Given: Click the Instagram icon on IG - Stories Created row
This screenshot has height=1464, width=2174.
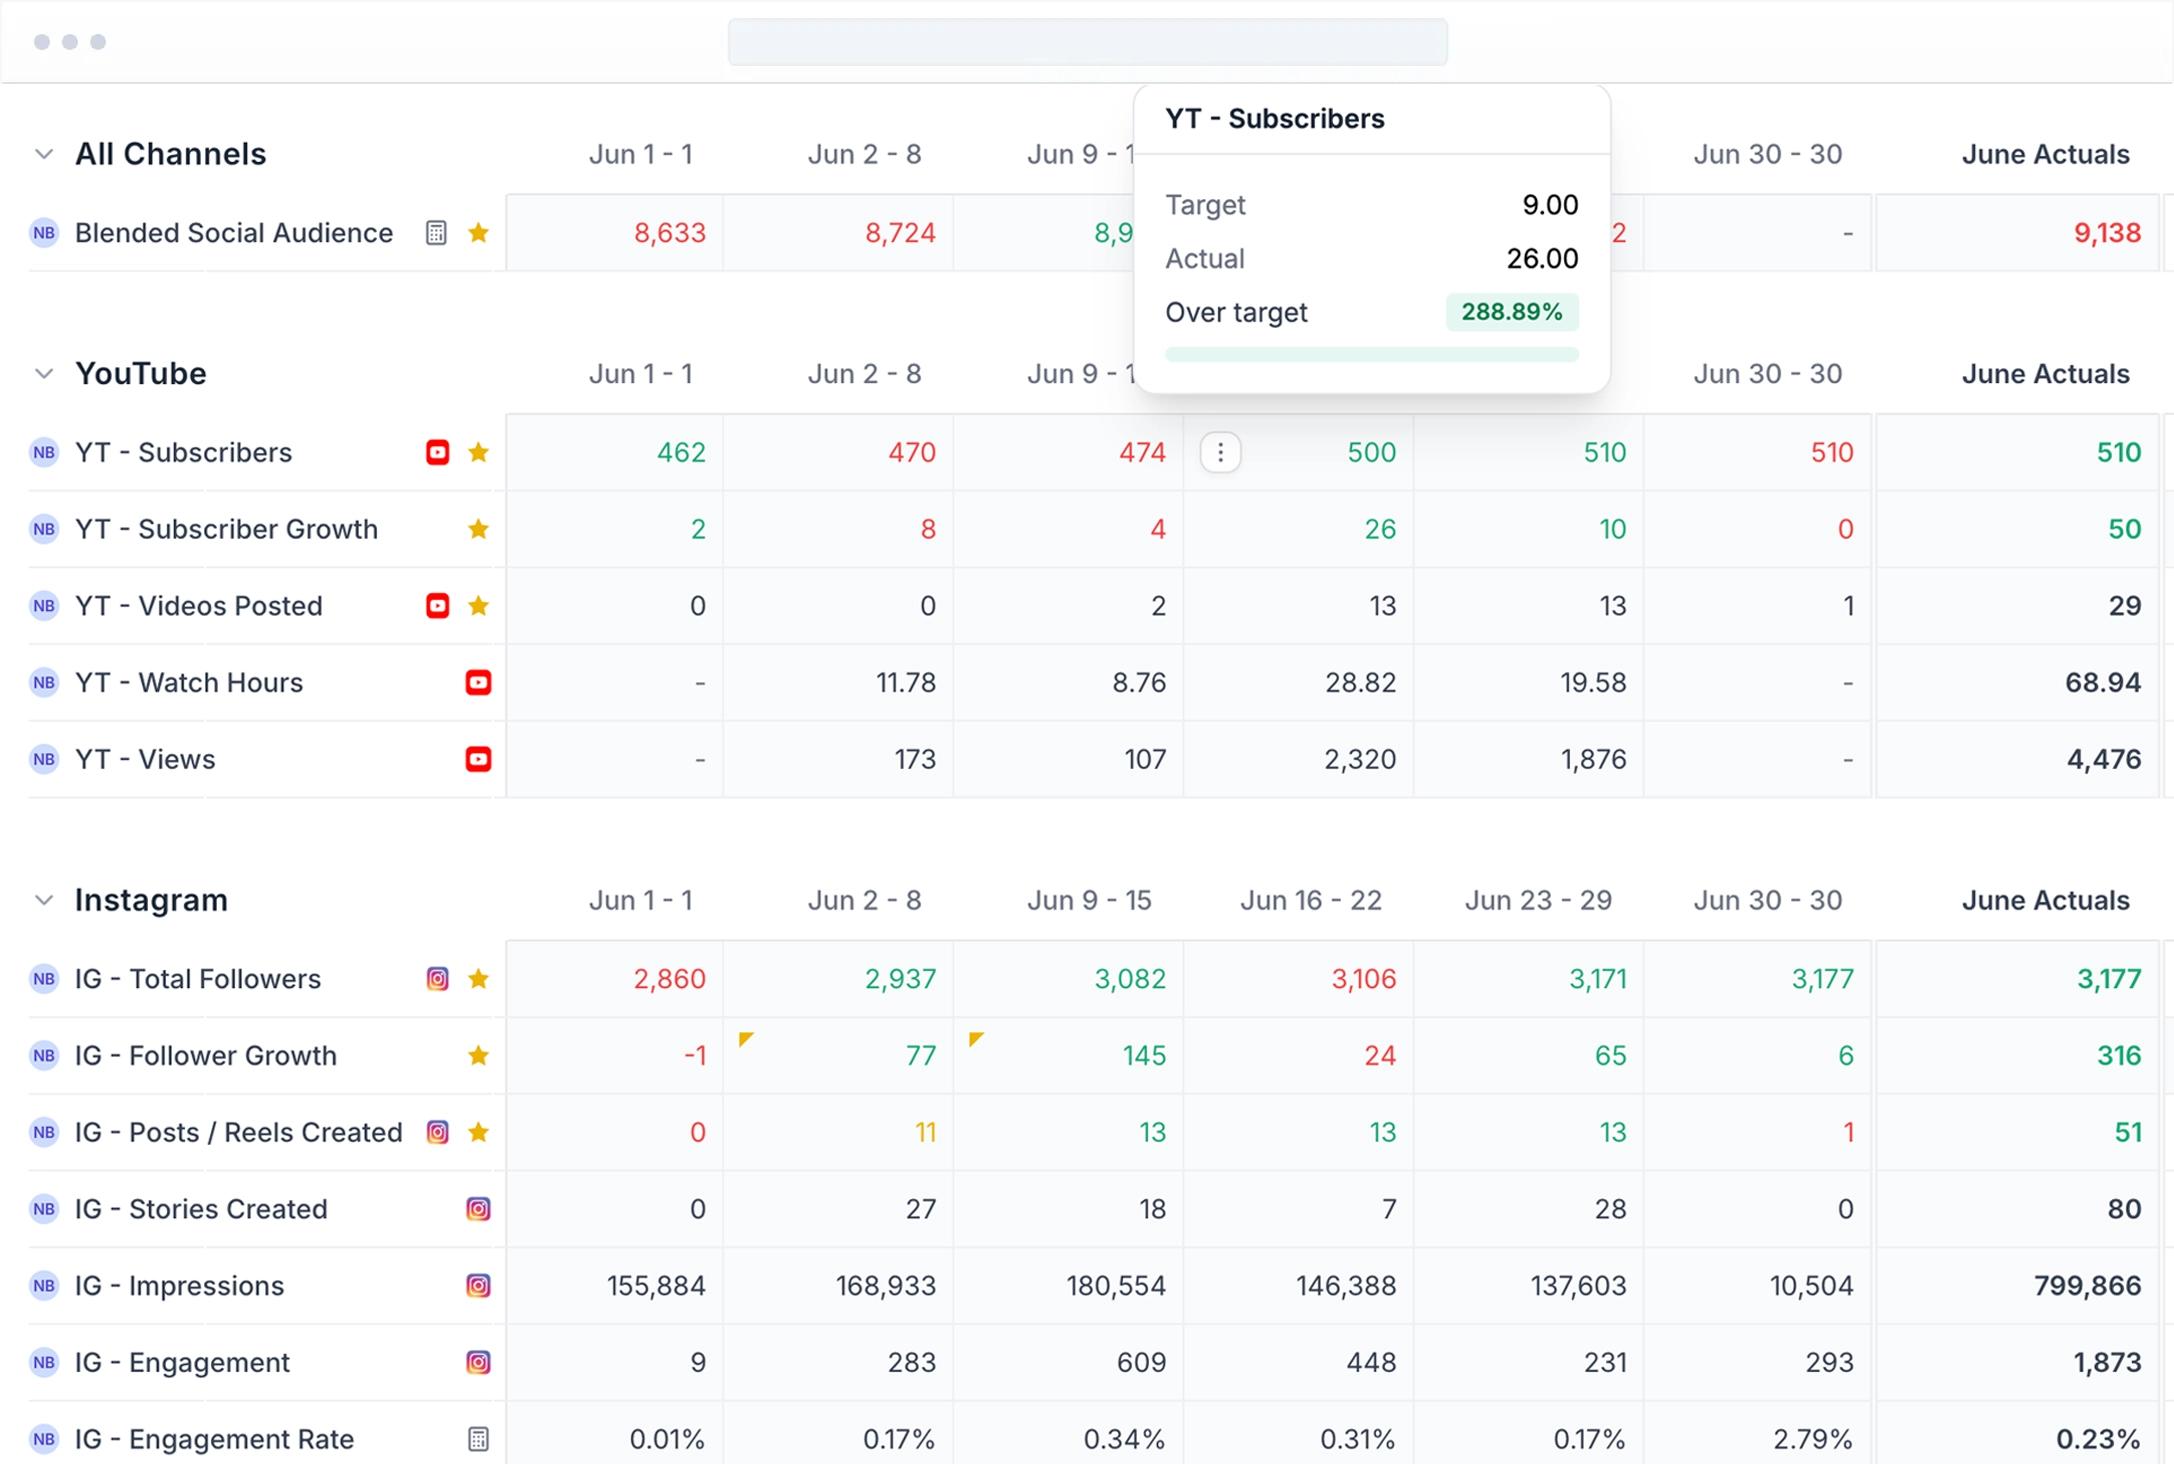Looking at the screenshot, I should point(478,1209).
